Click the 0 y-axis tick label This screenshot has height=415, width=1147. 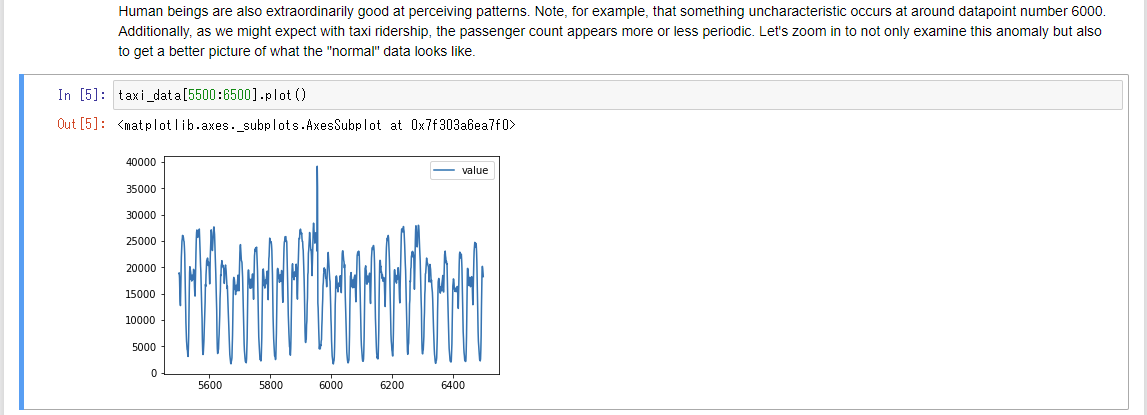coord(156,373)
